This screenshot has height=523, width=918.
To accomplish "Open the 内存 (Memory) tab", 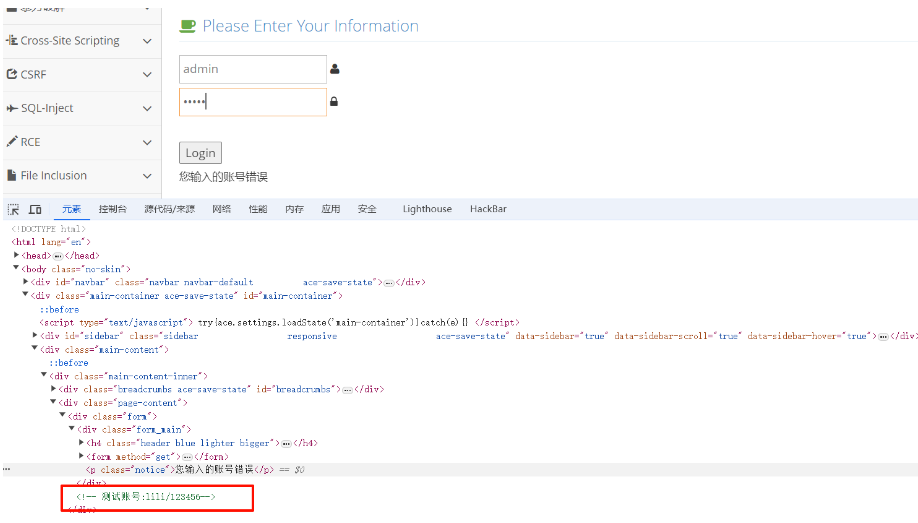I will click(x=294, y=209).
